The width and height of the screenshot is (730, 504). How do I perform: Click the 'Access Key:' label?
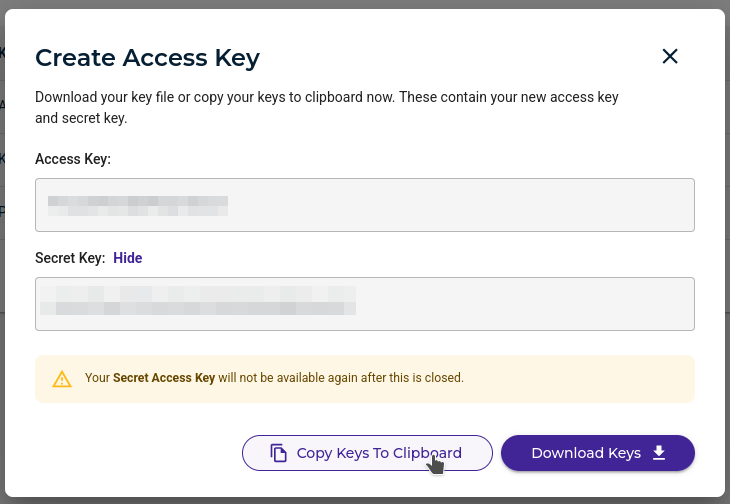click(73, 159)
